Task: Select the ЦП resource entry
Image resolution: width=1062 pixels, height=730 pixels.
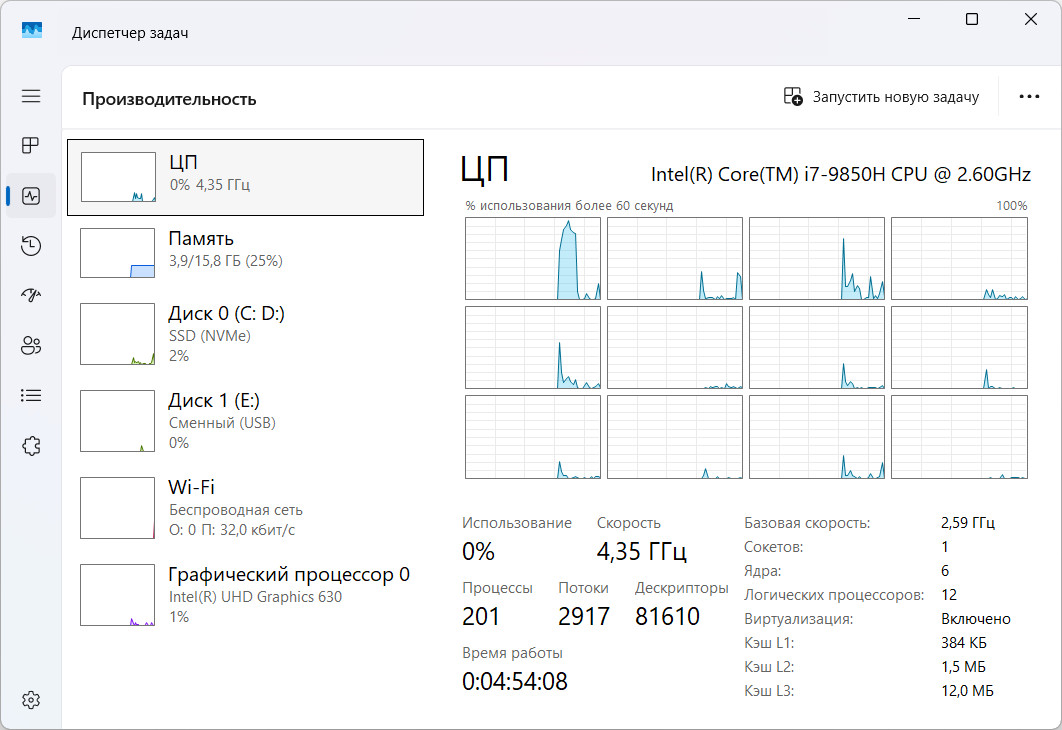Action: point(245,177)
